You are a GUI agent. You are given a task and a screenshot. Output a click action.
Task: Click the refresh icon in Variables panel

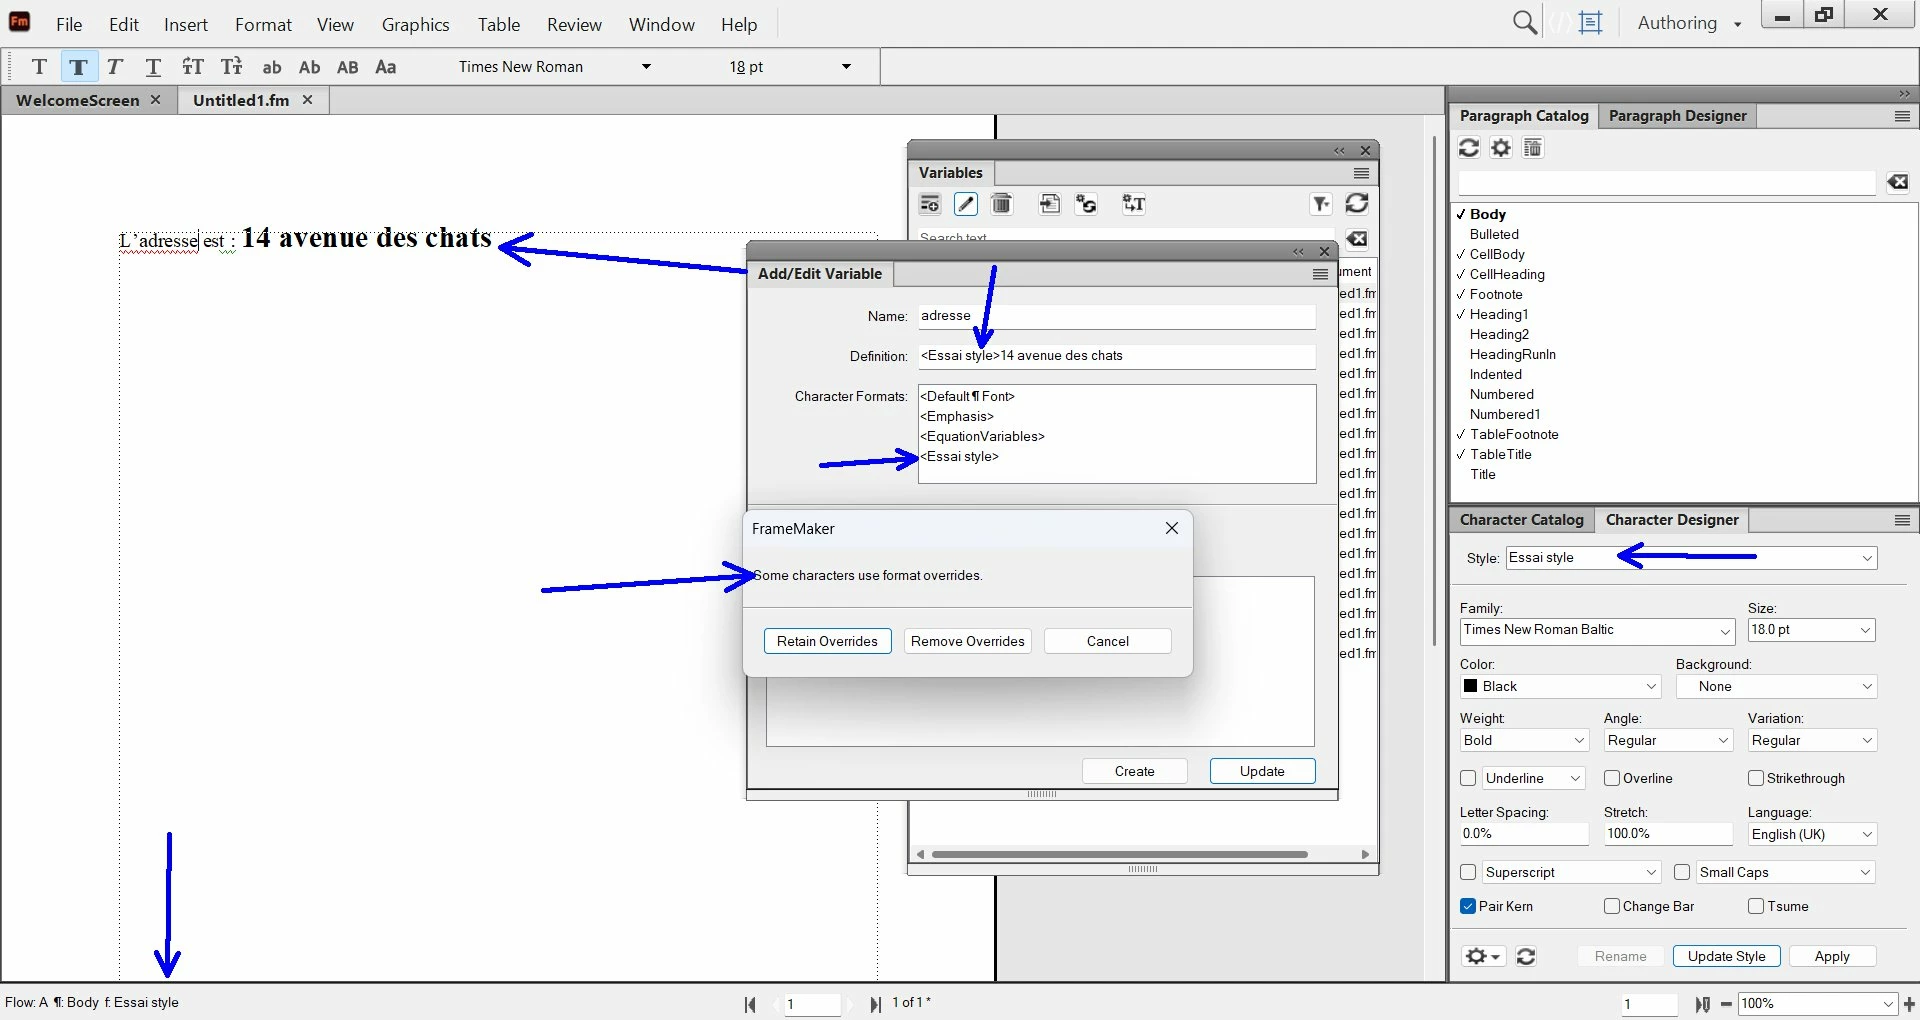point(1357,204)
